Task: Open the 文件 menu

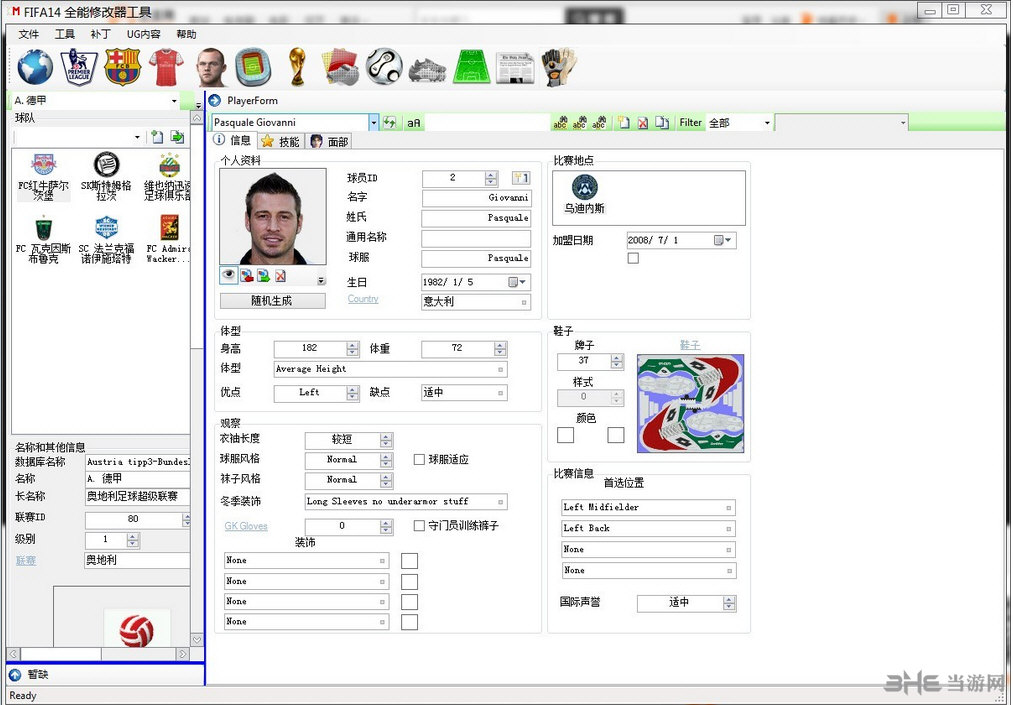Action: (x=28, y=34)
